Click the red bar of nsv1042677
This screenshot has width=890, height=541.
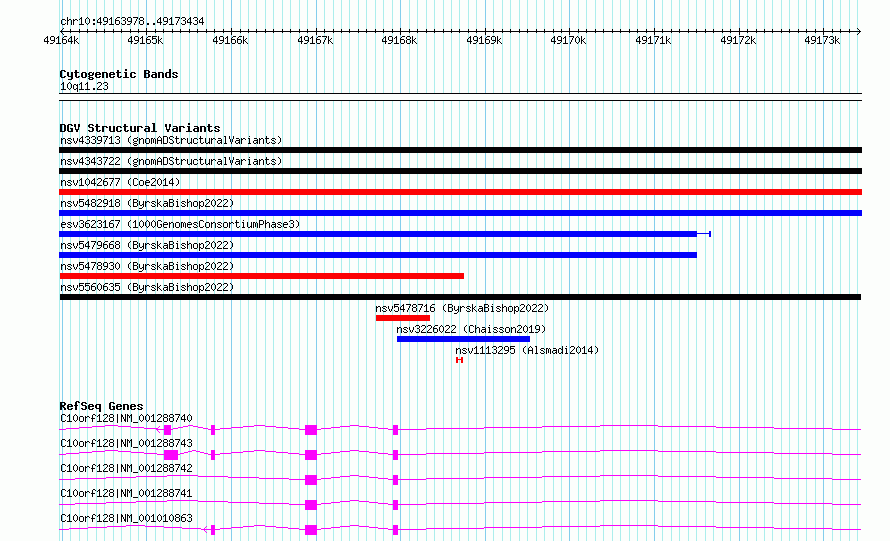pyautogui.click(x=460, y=192)
